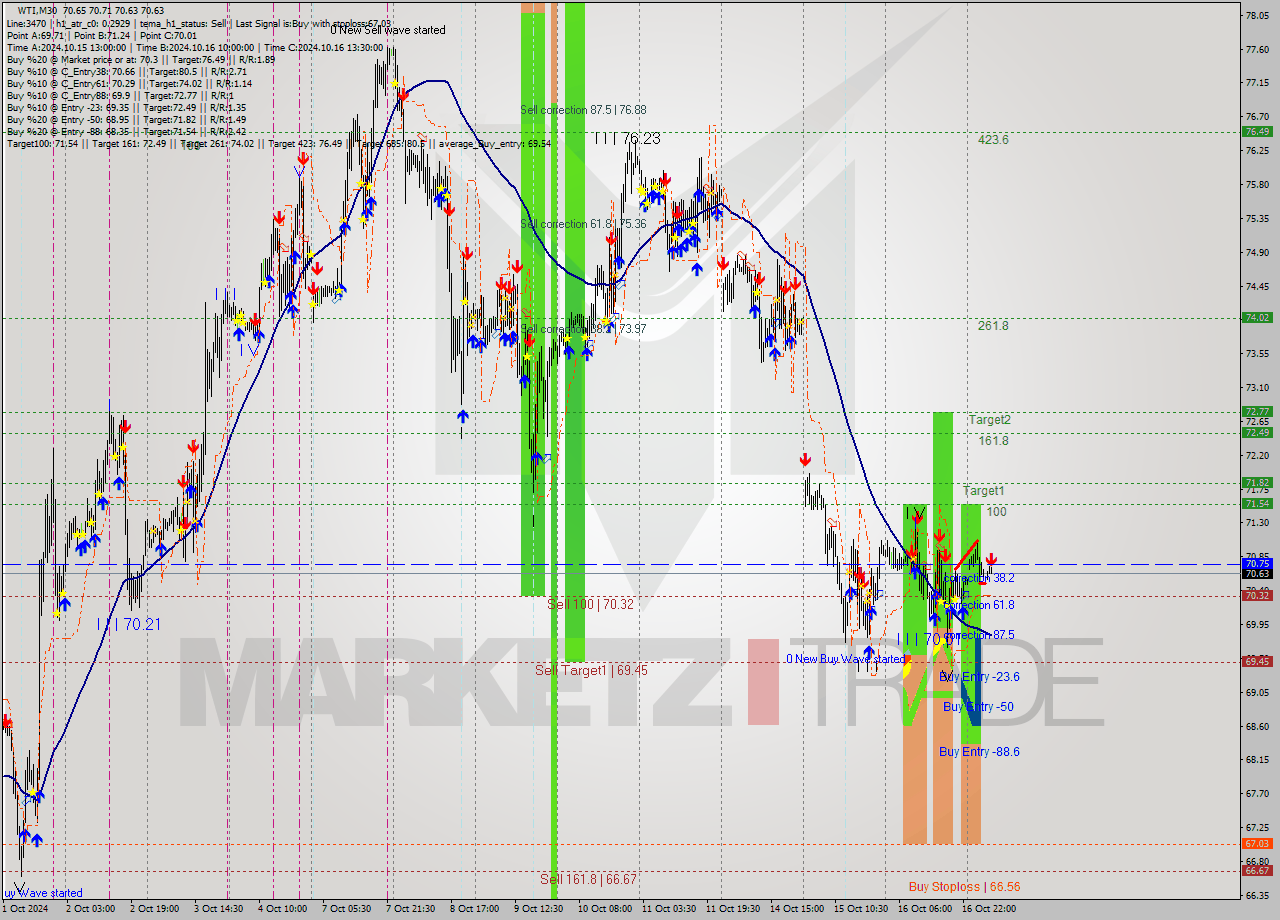
Task: Click the '16 Oct 22:00' time axis label
Action: pos(989,909)
